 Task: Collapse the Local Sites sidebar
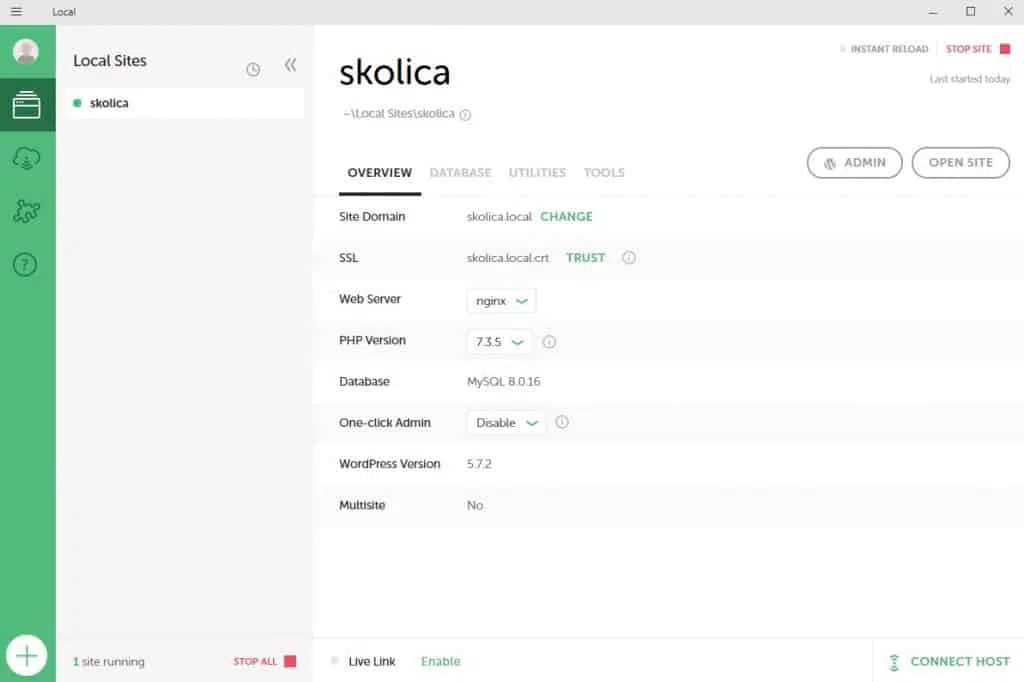290,65
